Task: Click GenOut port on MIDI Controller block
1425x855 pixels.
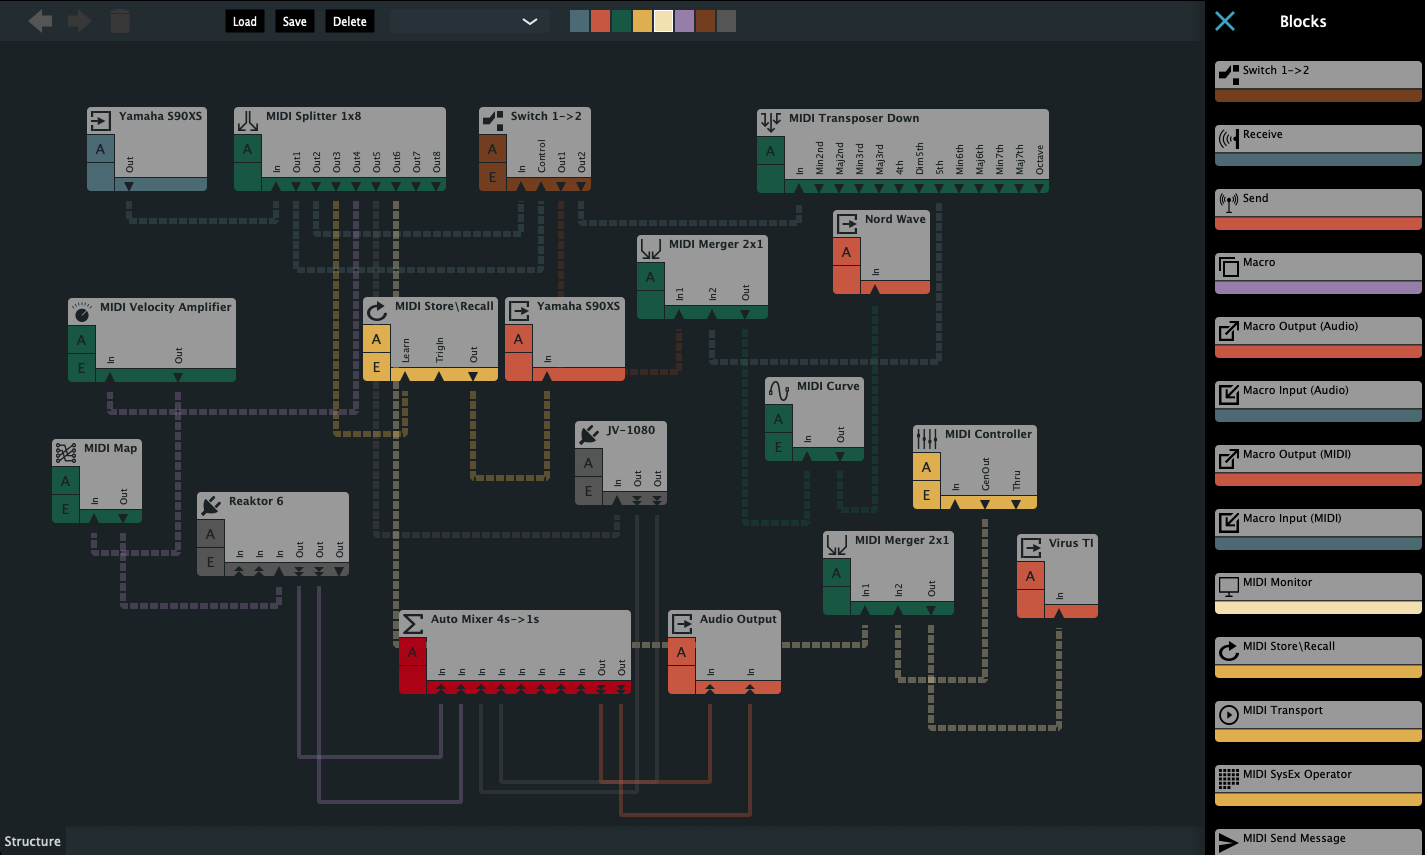Action: tap(985, 503)
